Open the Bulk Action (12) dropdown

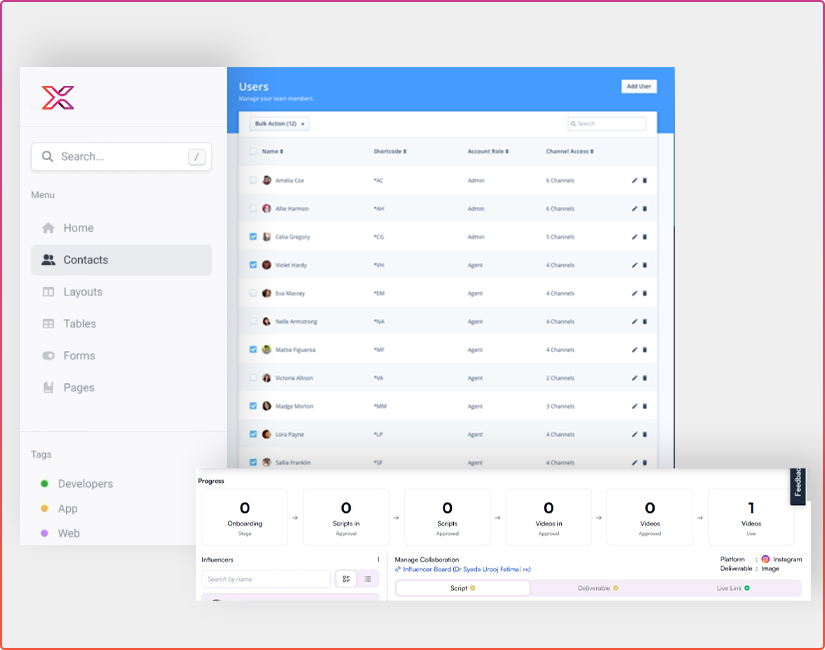pyautogui.click(x=280, y=124)
